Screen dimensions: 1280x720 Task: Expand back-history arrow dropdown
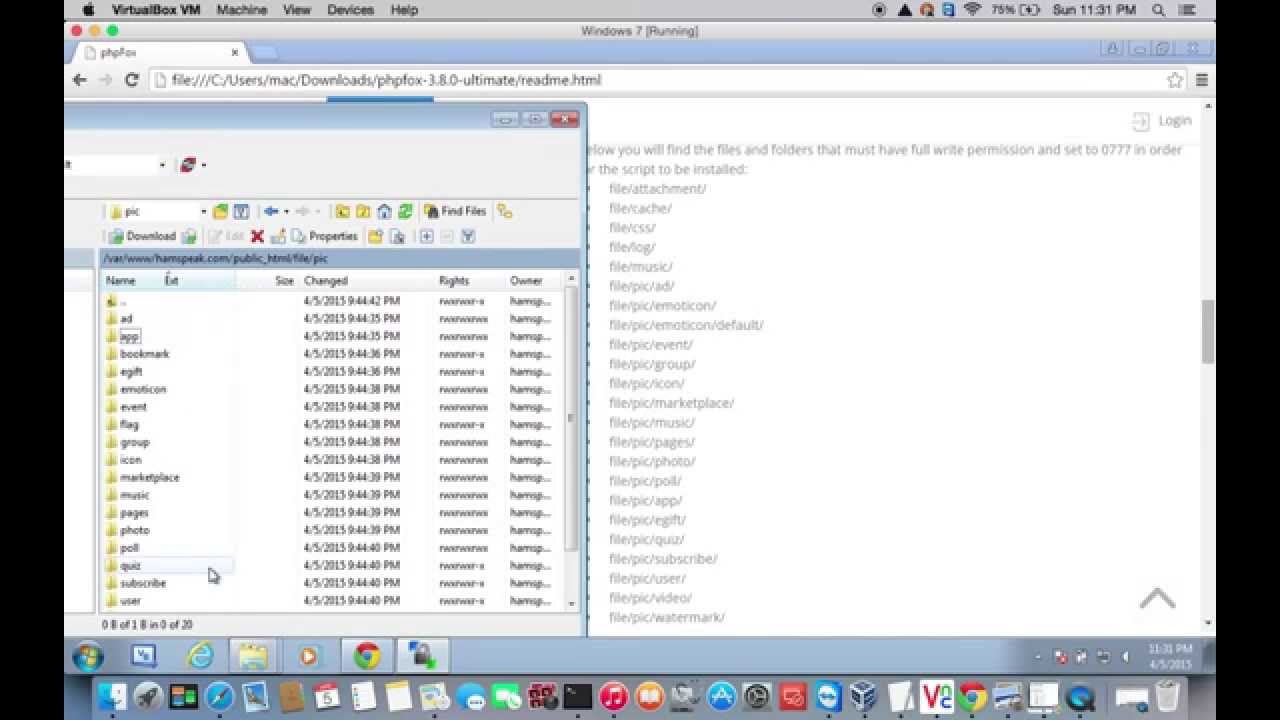point(286,211)
